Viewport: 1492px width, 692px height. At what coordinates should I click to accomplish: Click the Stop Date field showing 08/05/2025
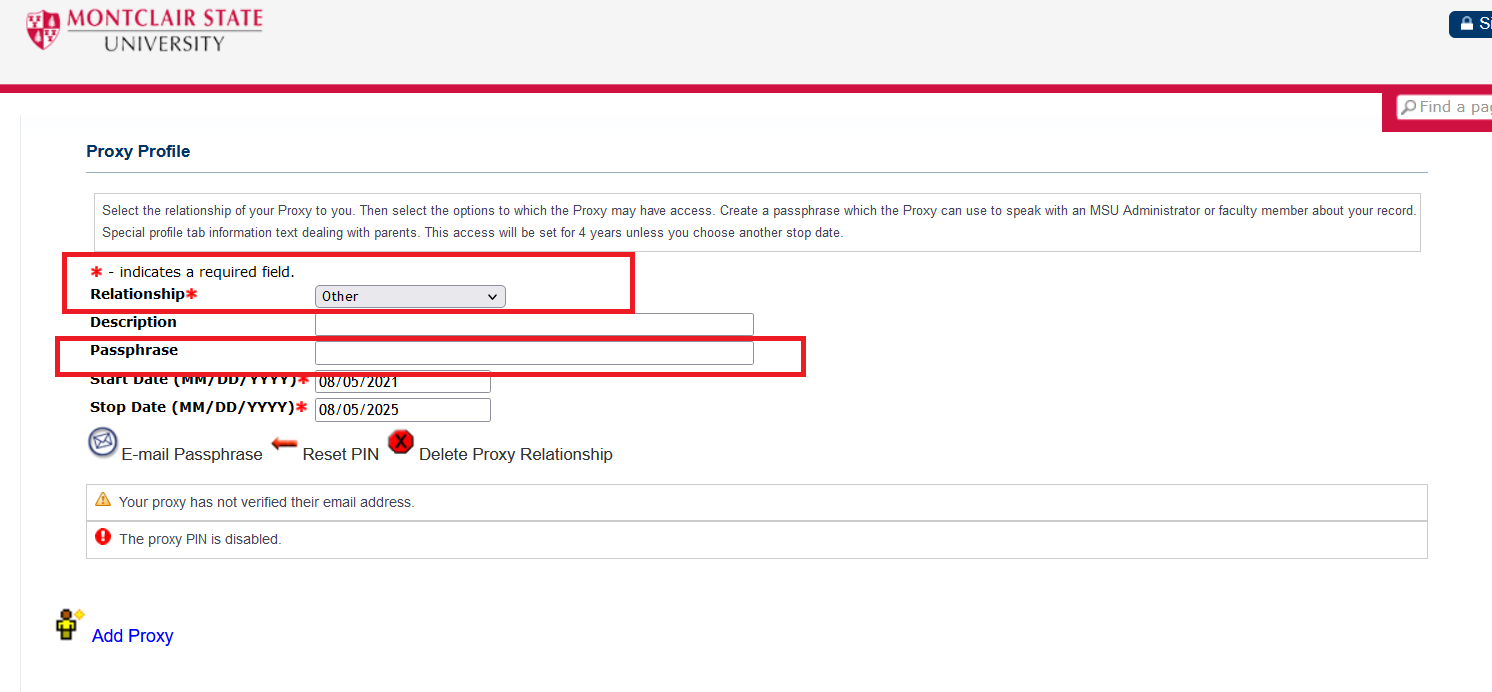pyautogui.click(x=402, y=409)
